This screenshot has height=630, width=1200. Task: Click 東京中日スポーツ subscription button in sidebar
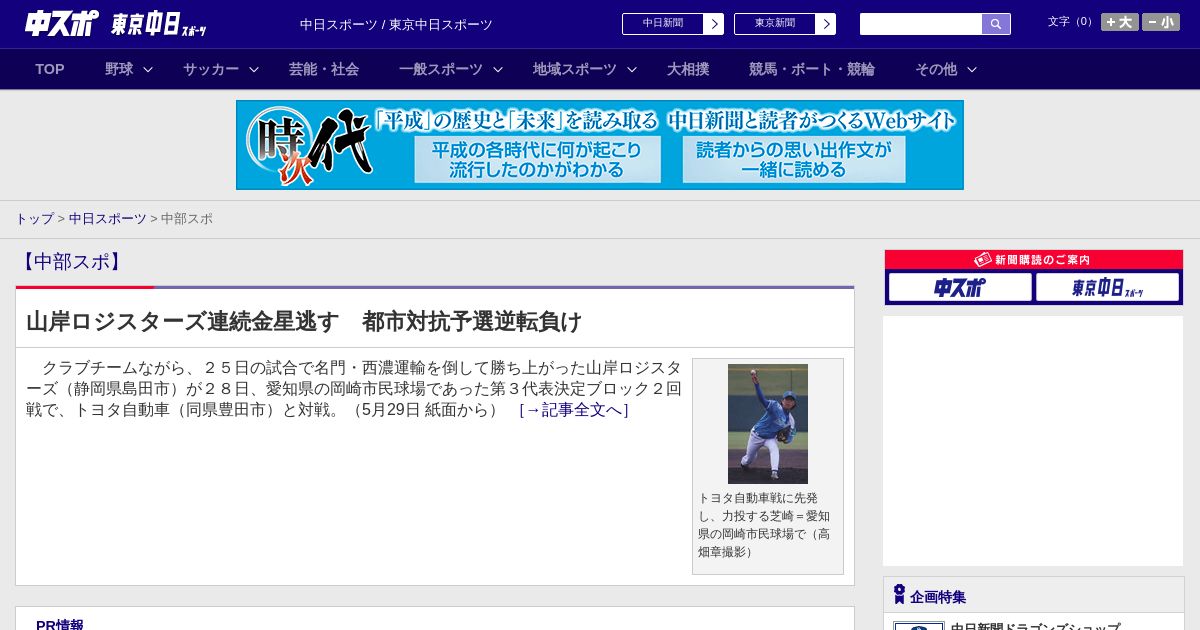click(x=1107, y=288)
